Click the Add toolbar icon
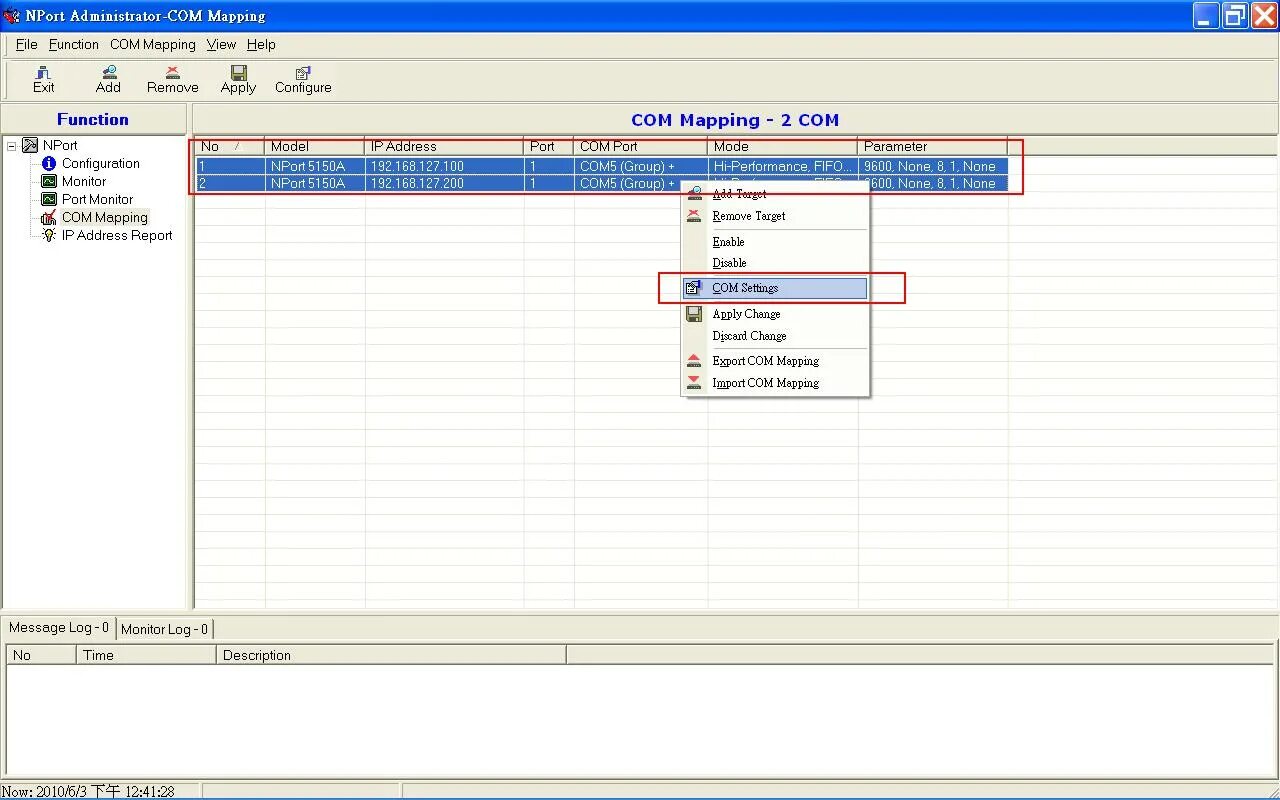This screenshot has height=800, width=1280. (108, 72)
